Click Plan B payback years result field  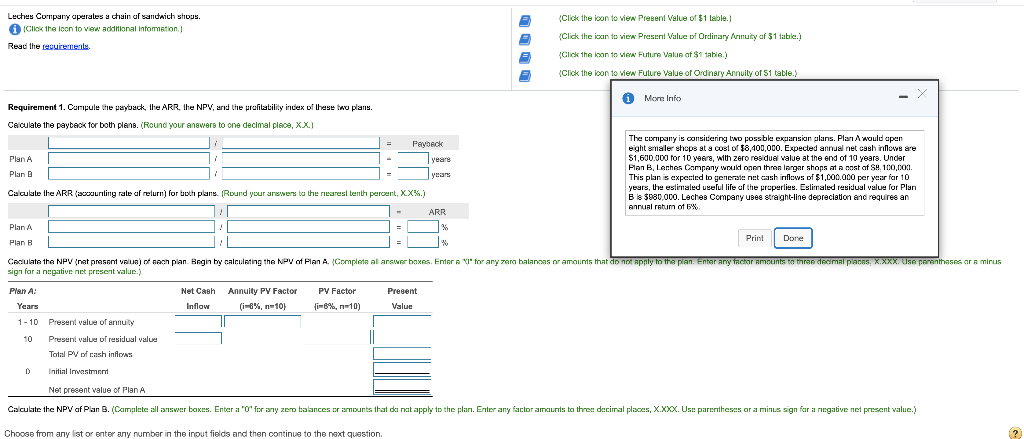pyautogui.click(x=413, y=174)
